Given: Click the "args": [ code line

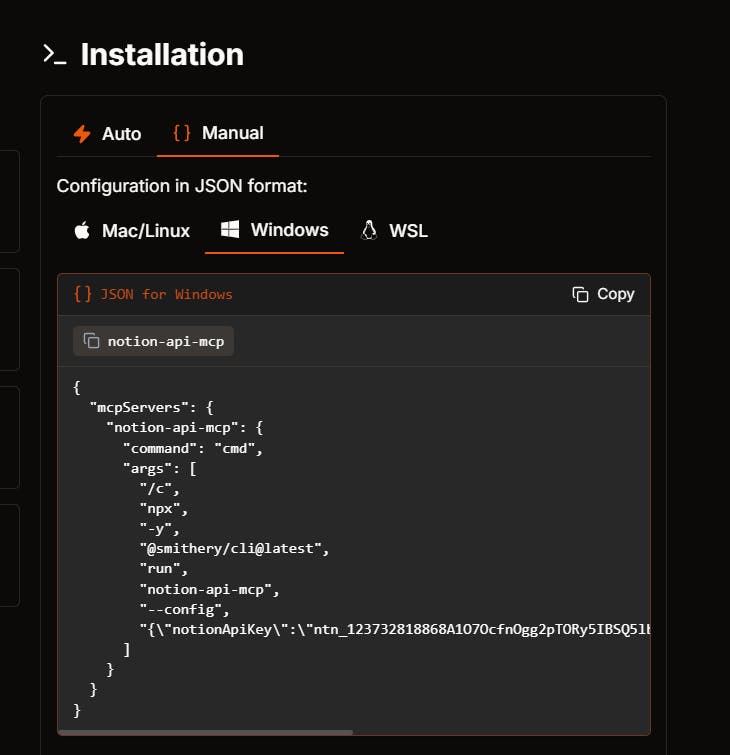Looking at the screenshot, I should pos(159,469).
